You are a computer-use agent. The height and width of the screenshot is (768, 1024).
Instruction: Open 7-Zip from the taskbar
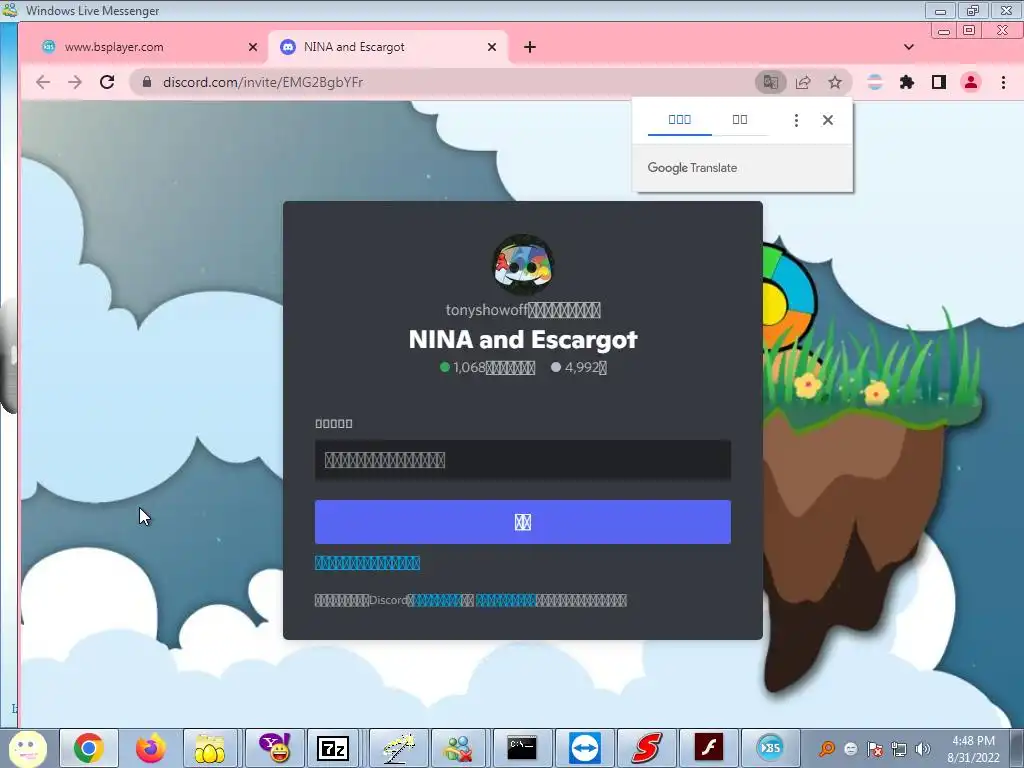332,748
